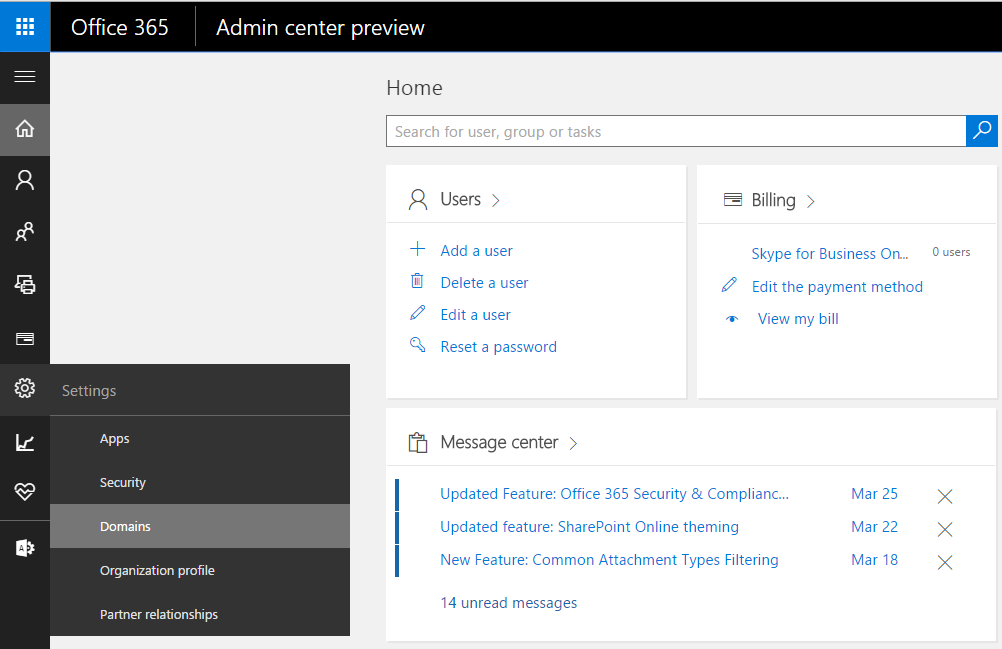Click Edit the payment method link
Screen dimensions: 1002x649
pyautogui.click(x=837, y=287)
